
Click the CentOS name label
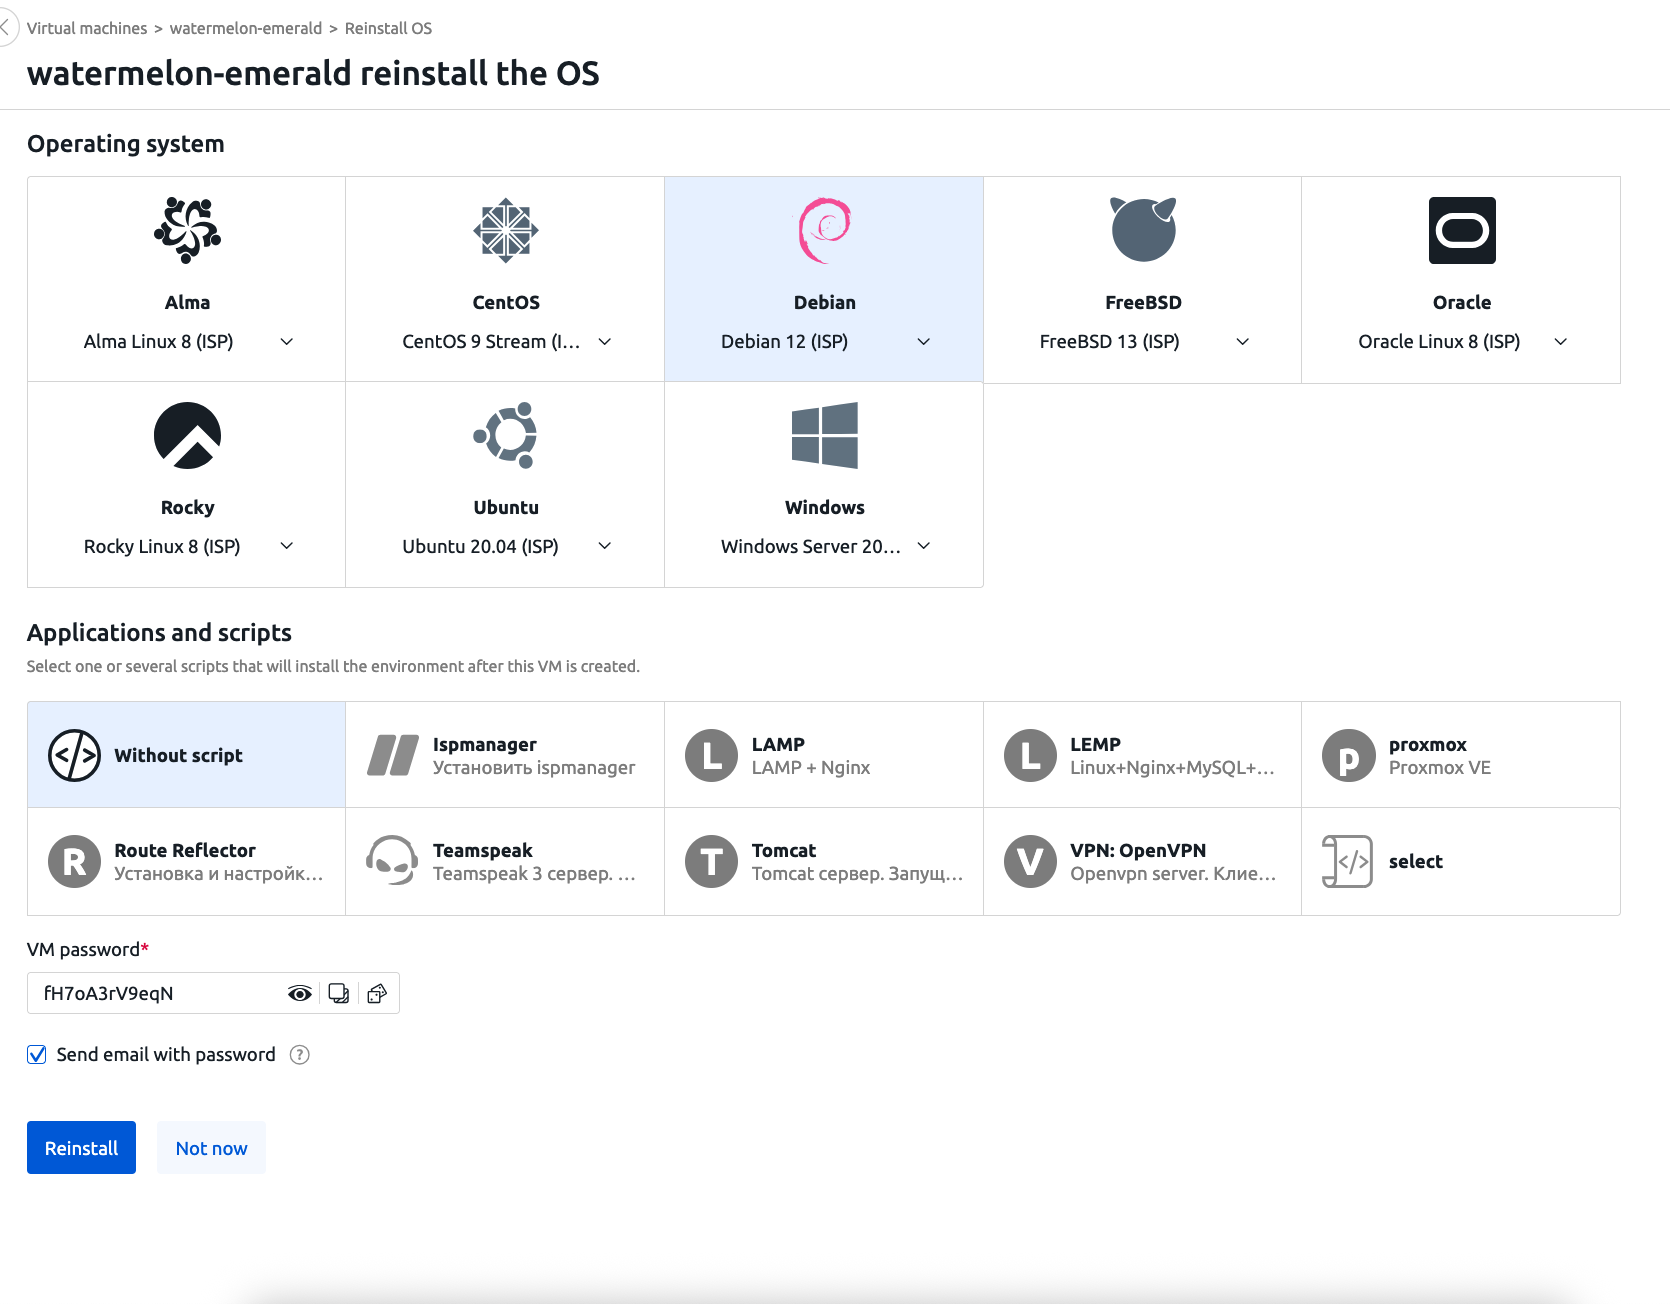(506, 303)
